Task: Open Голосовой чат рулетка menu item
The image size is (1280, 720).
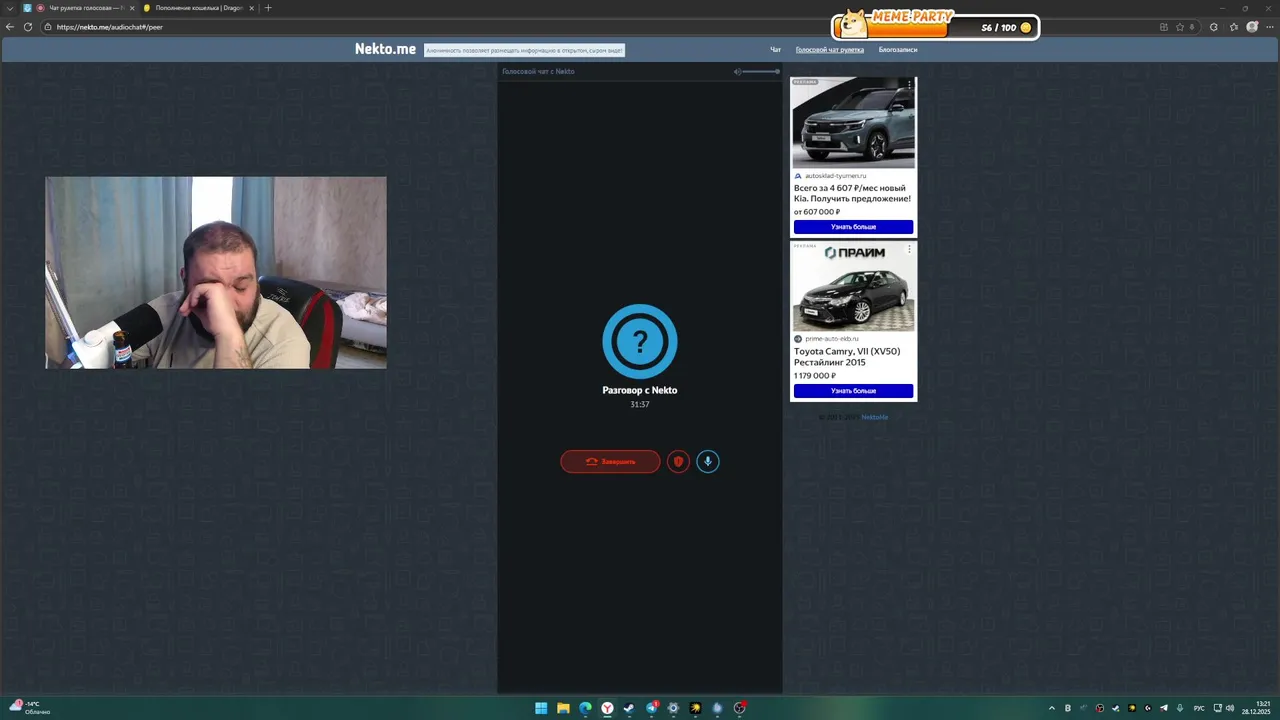Action: pos(830,49)
